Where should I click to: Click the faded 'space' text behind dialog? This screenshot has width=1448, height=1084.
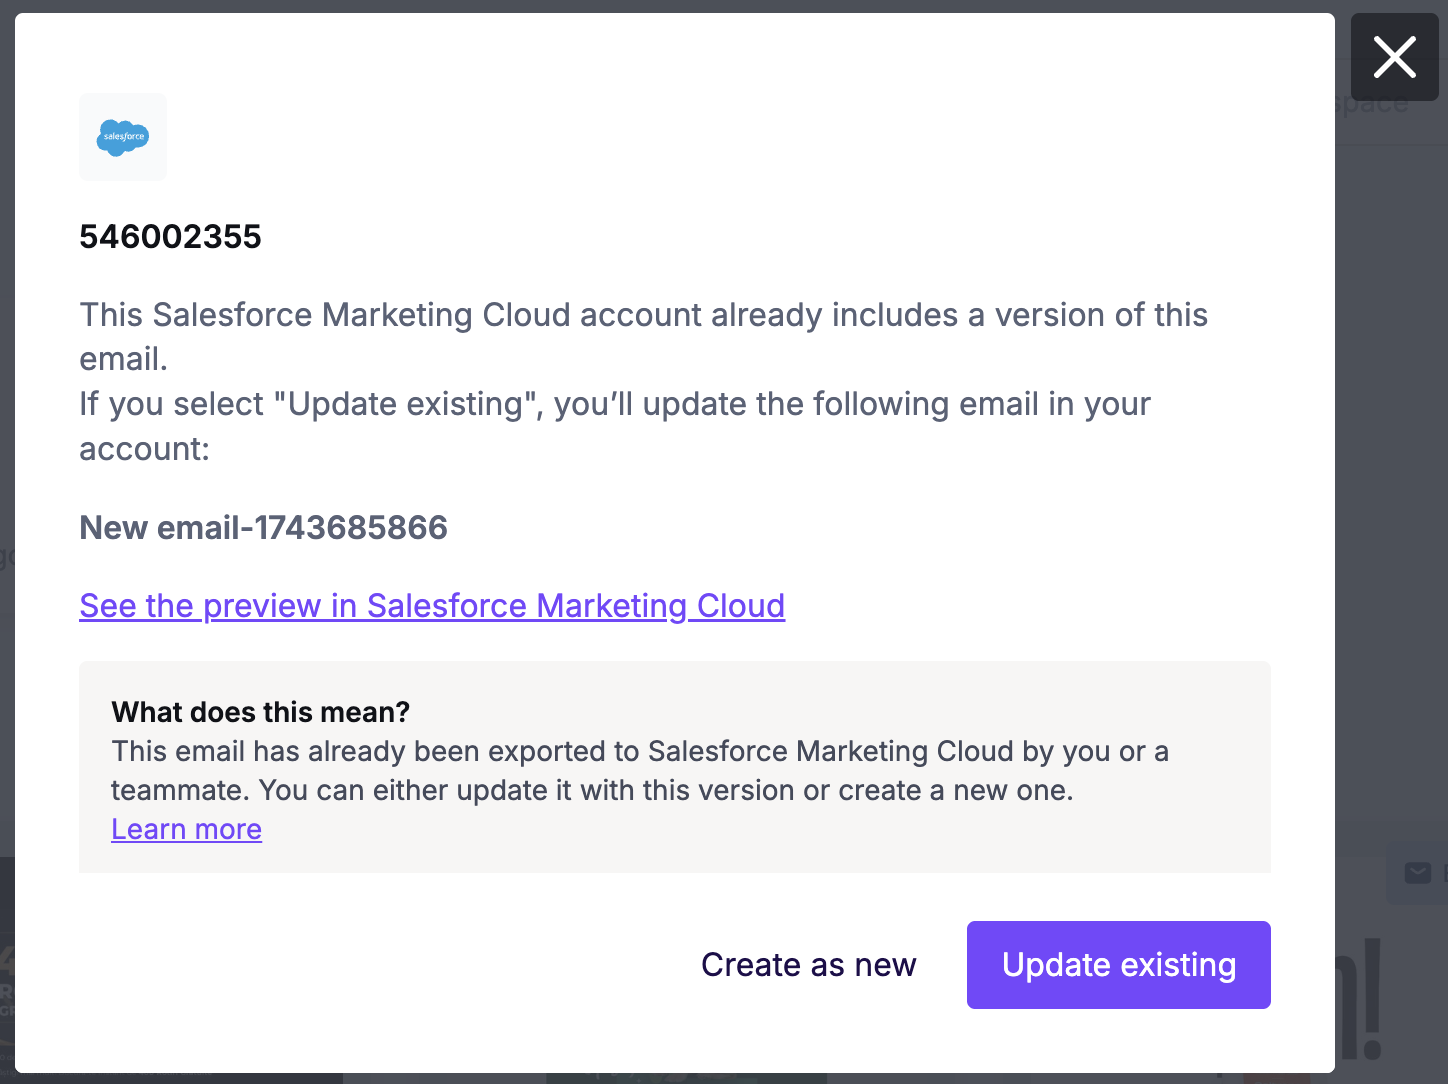(x=1372, y=103)
